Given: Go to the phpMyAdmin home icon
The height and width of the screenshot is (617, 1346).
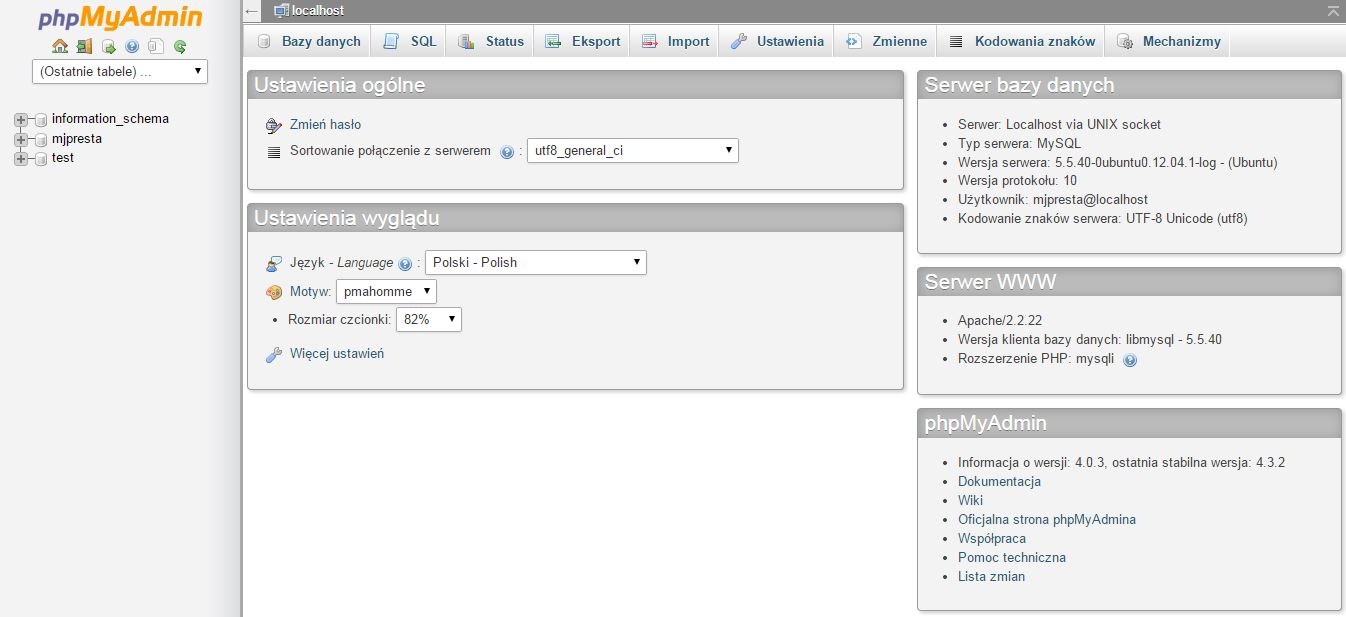Looking at the screenshot, I should (60, 46).
